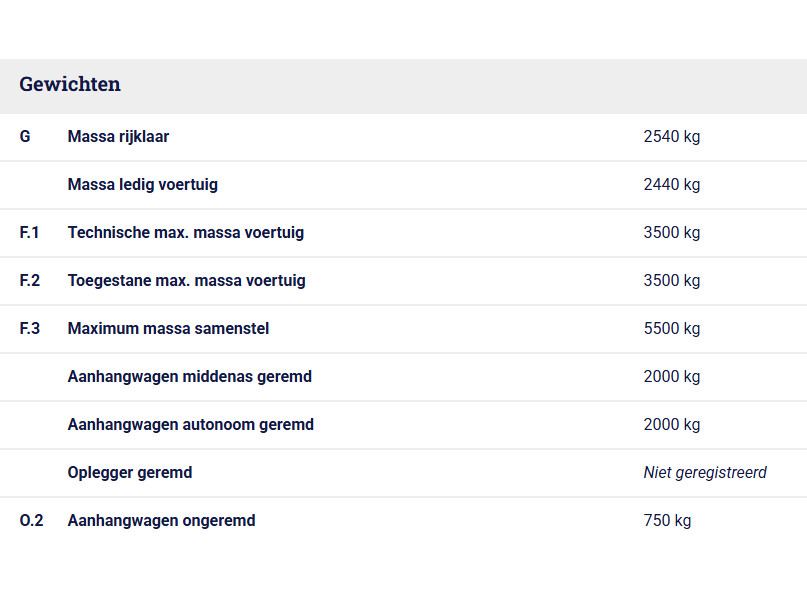The height and width of the screenshot is (605, 807).
Task: Click the Massa rijklaar label
Action: click(x=118, y=137)
